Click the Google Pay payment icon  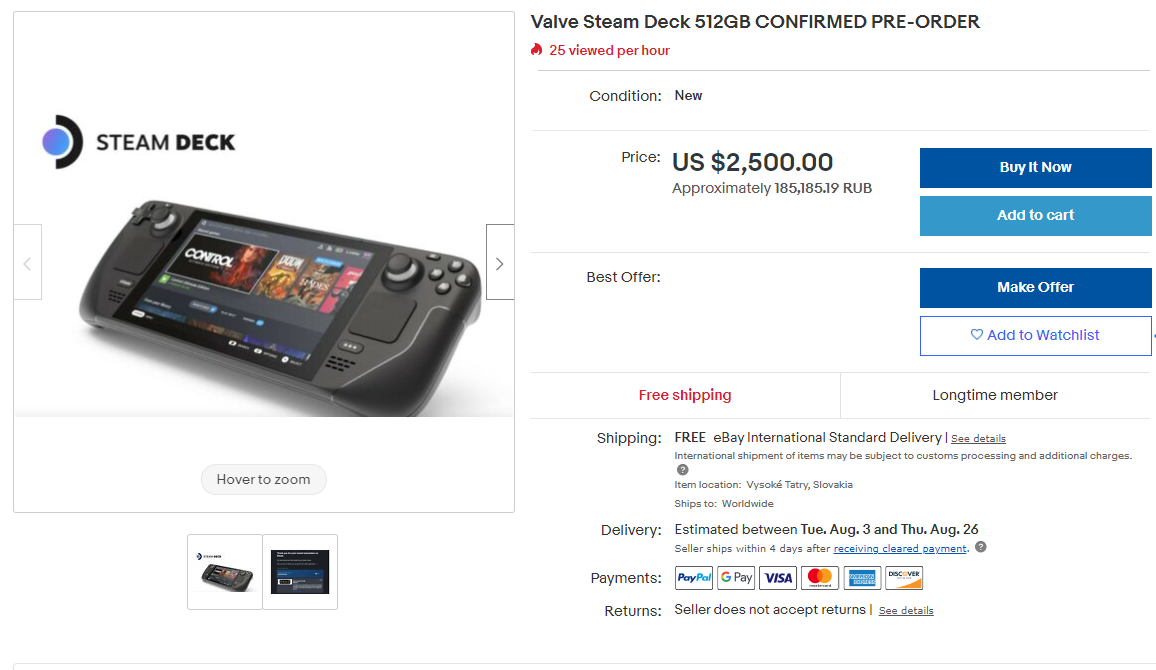(736, 578)
